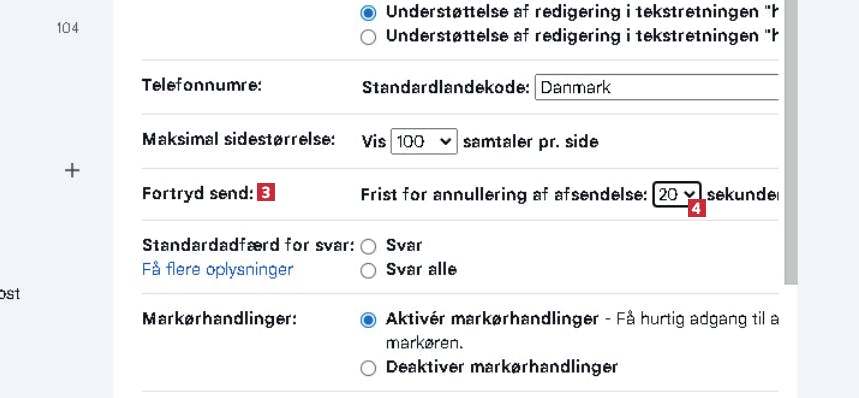The height and width of the screenshot is (398, 859).
Task: Click the Markørhandlinger setting label
Action: [x=219, y=319]
